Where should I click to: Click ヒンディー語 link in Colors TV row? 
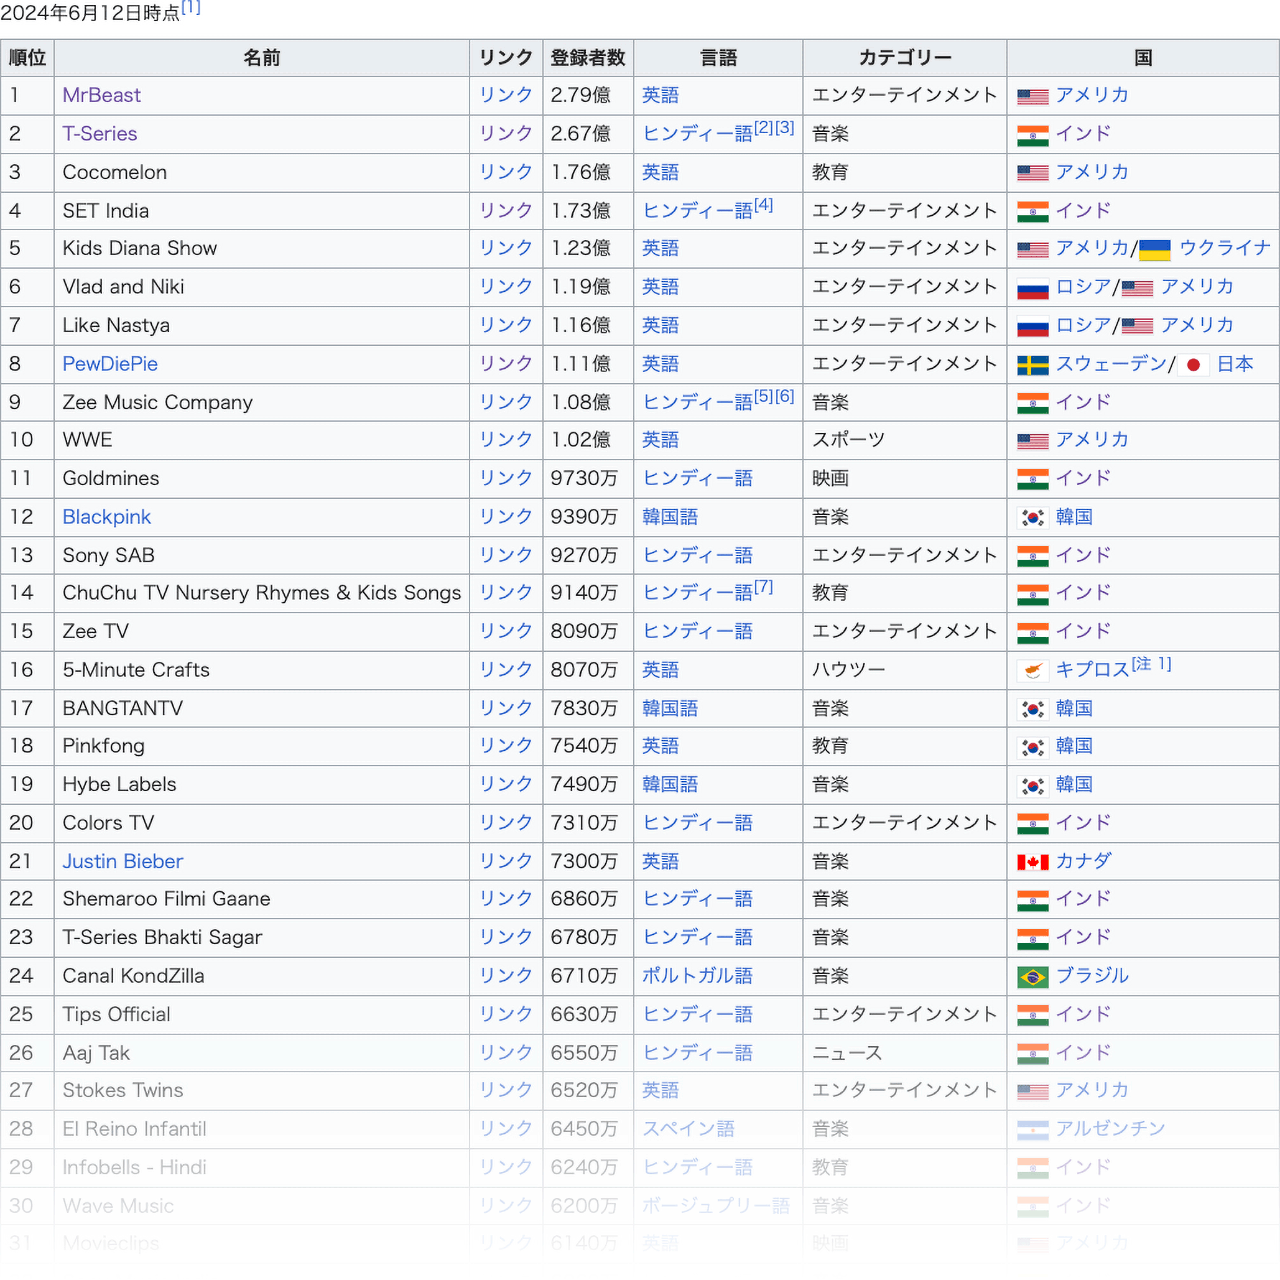pyautogui.click(x=697, y=823)
